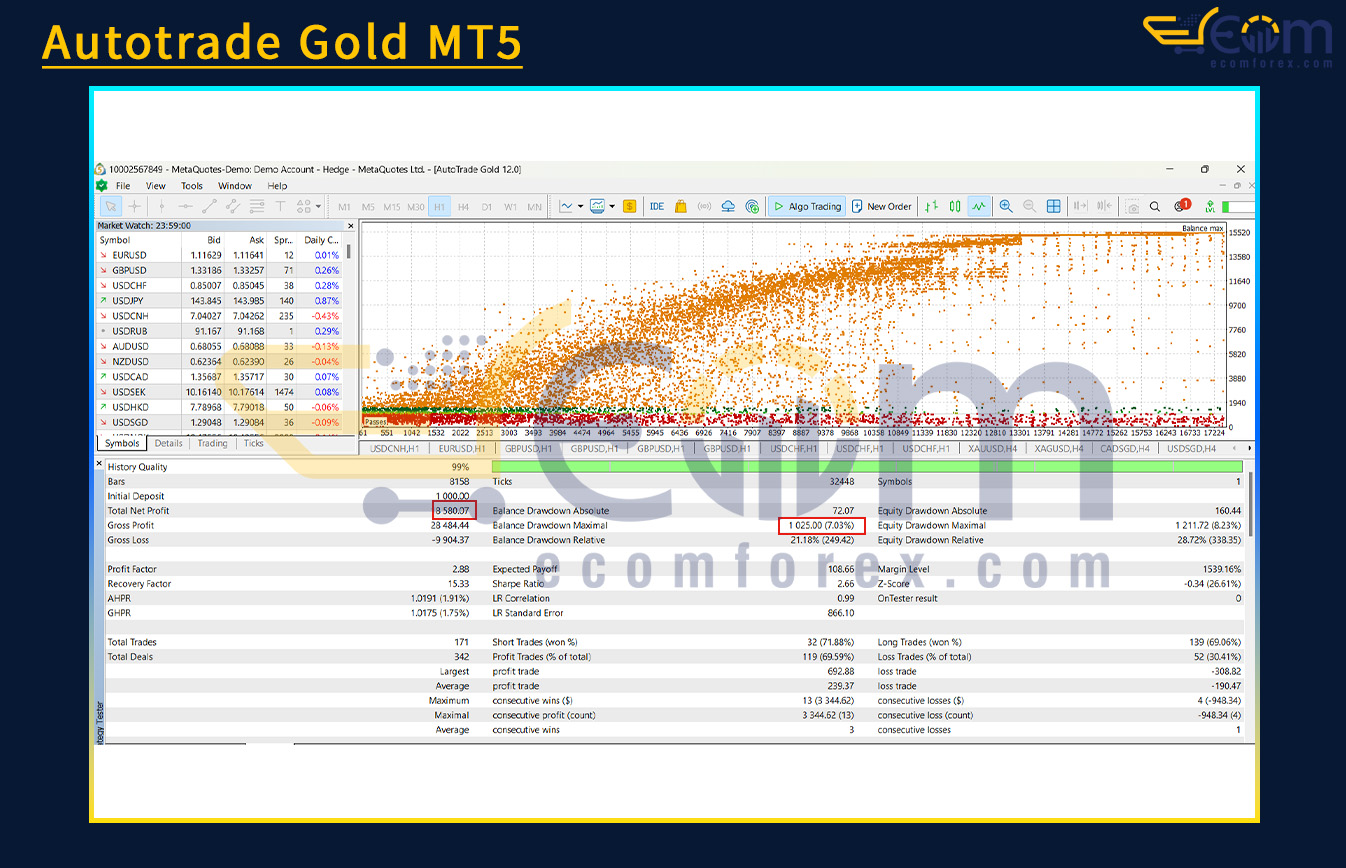Open the Tools menu
Viewport: 1346px width, 868px height.
pyautogui.click(x=191, y=186)
